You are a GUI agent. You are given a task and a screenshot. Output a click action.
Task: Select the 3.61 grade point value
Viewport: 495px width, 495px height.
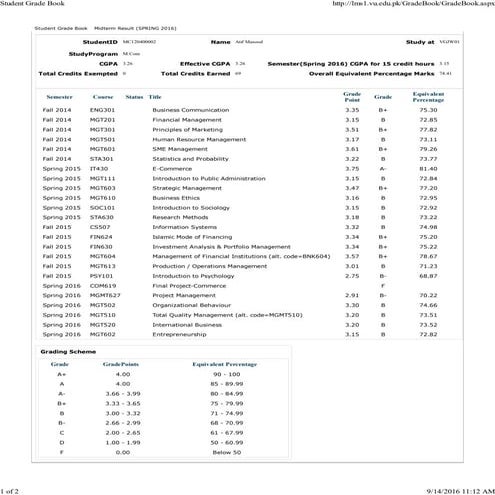(352, 149)
